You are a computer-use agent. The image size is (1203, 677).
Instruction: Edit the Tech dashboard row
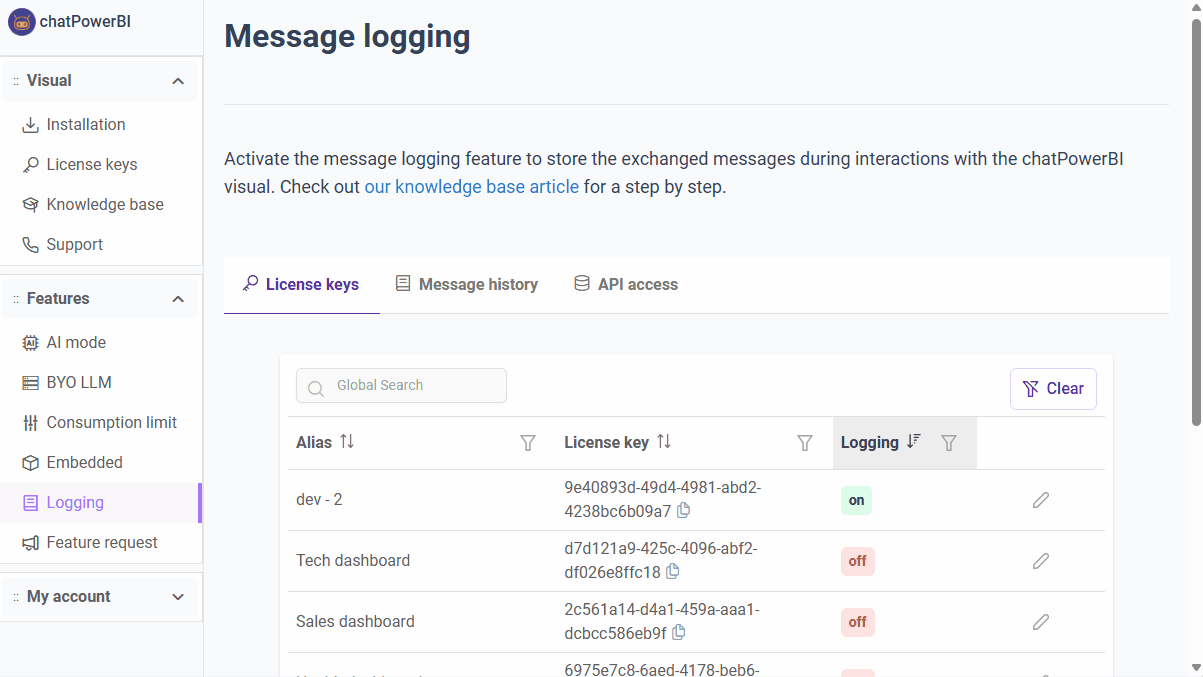pyautogui.click(x=1041, y=561)
